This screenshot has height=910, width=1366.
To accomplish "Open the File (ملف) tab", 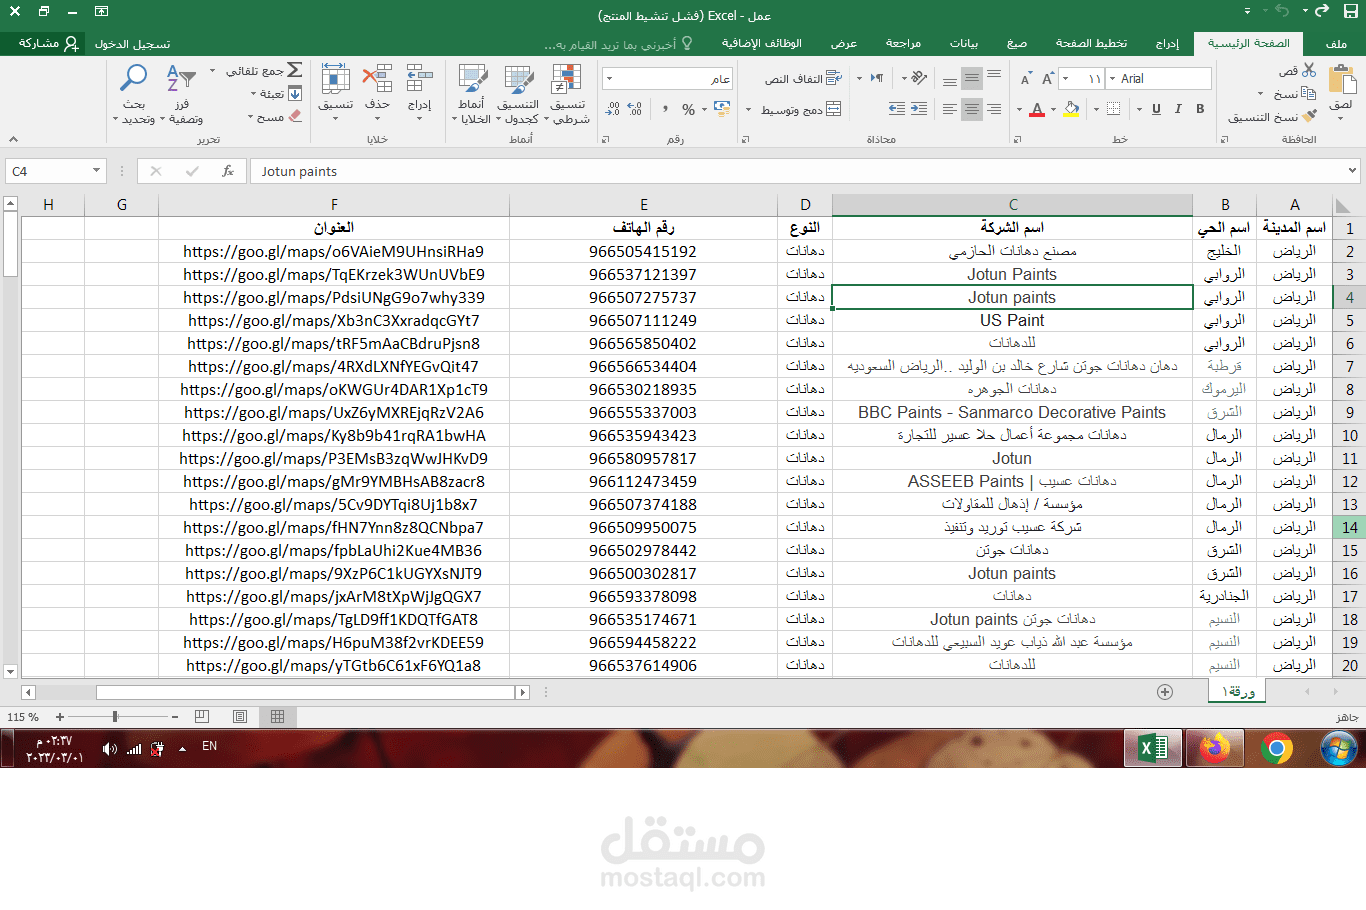I will (x=1337, y=44).
